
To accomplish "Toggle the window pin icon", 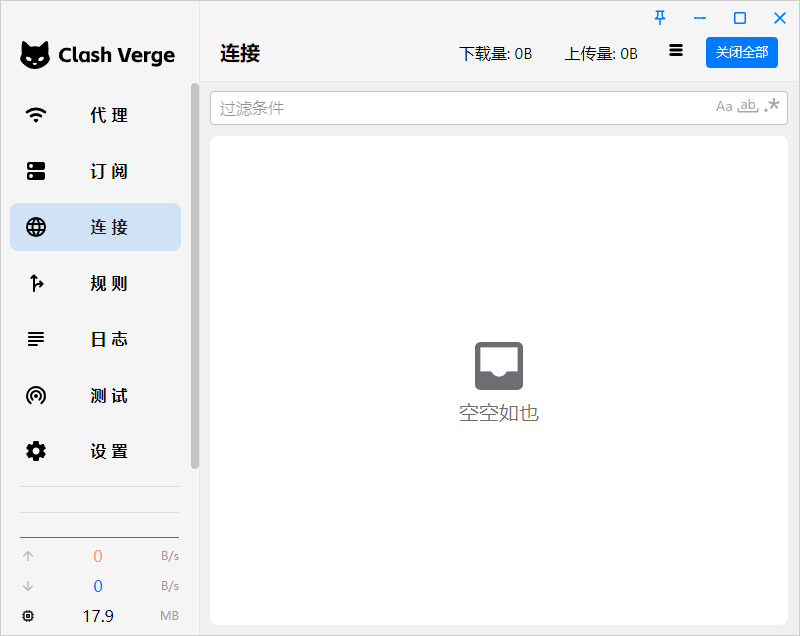I will point(659,17).
